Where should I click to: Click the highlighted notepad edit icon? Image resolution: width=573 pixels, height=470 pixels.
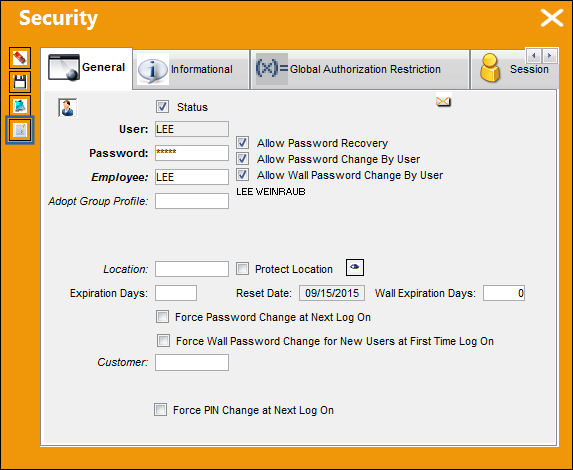click(20, 130)
